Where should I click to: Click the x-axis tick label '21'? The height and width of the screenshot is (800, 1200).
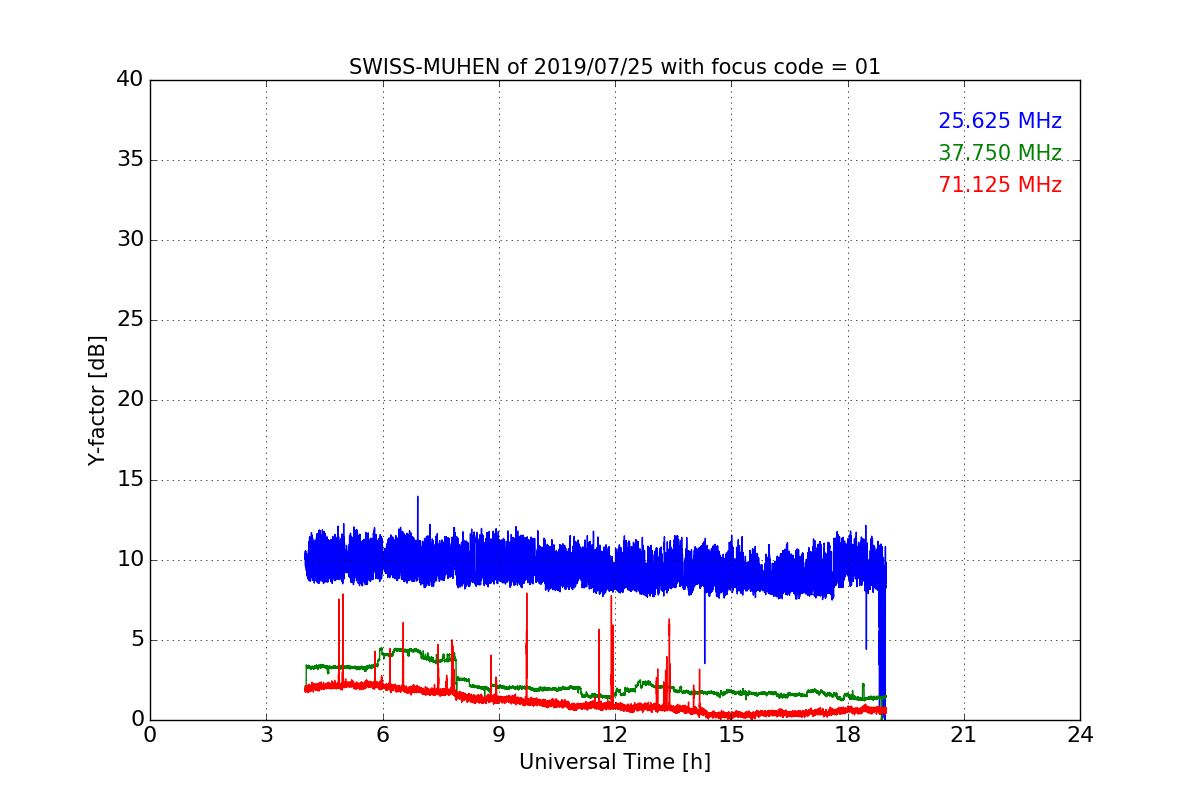click(964, 735)
